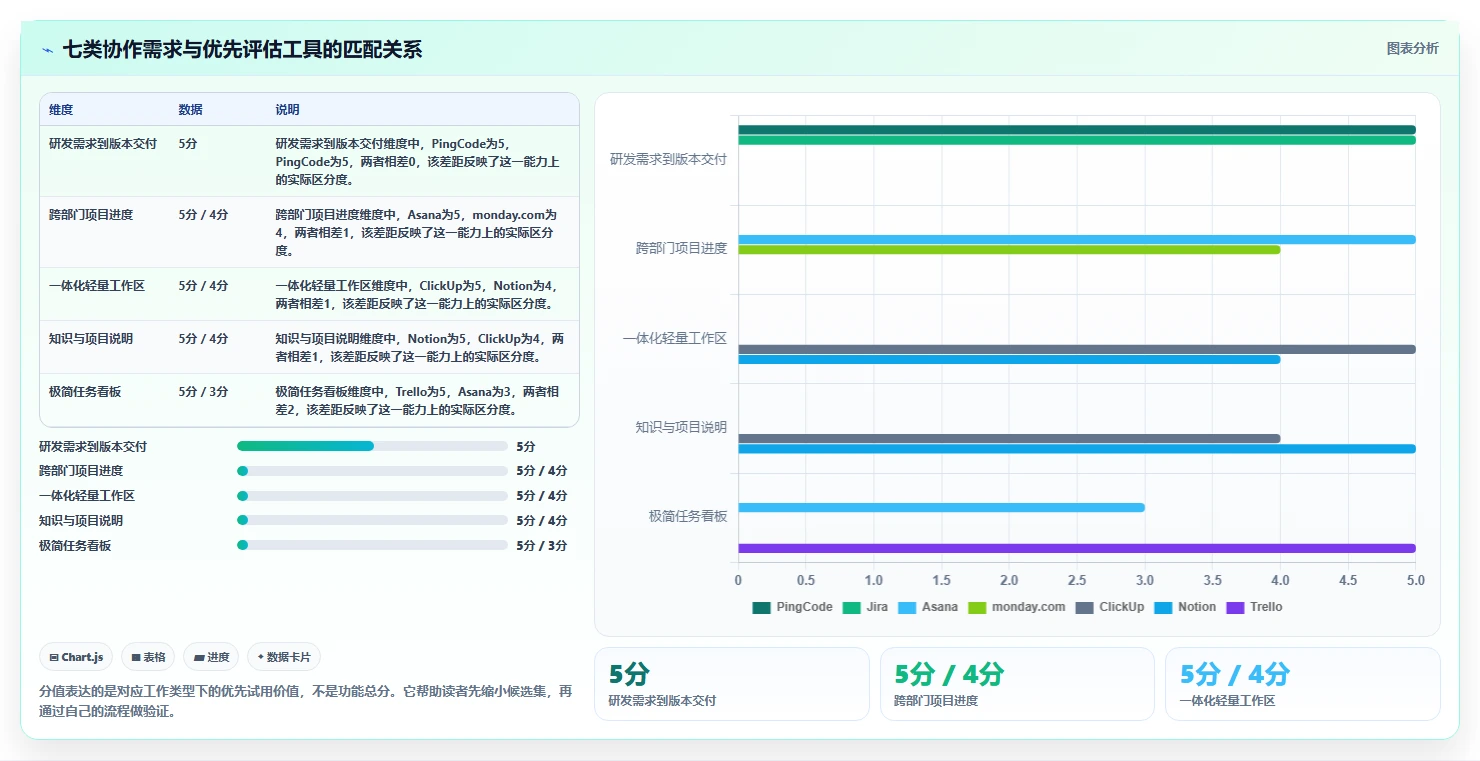The image size is (1480, 761).
Task: Open the 跨部门项目进度 data card
Action: pos(1017,684)
